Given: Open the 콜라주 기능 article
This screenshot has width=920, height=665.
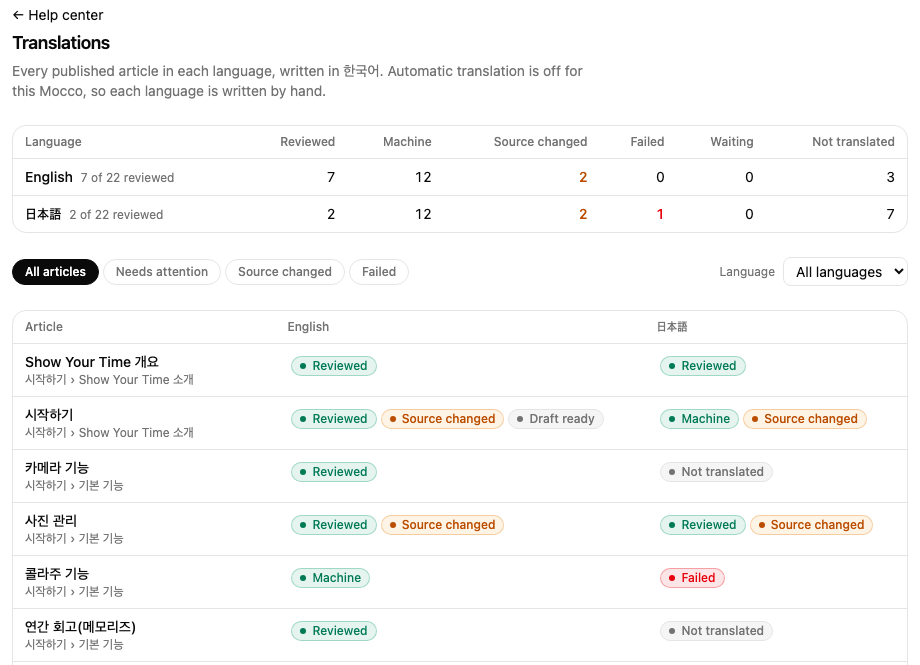Looking at the screenshot, I should tap(57, 573).
